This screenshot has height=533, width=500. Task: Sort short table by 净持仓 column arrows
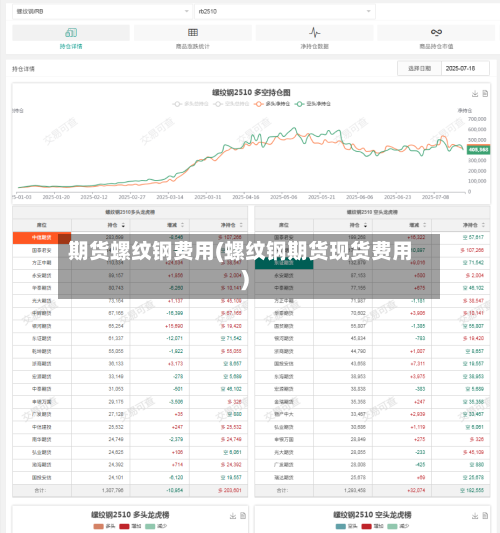(x=483, y=225)
